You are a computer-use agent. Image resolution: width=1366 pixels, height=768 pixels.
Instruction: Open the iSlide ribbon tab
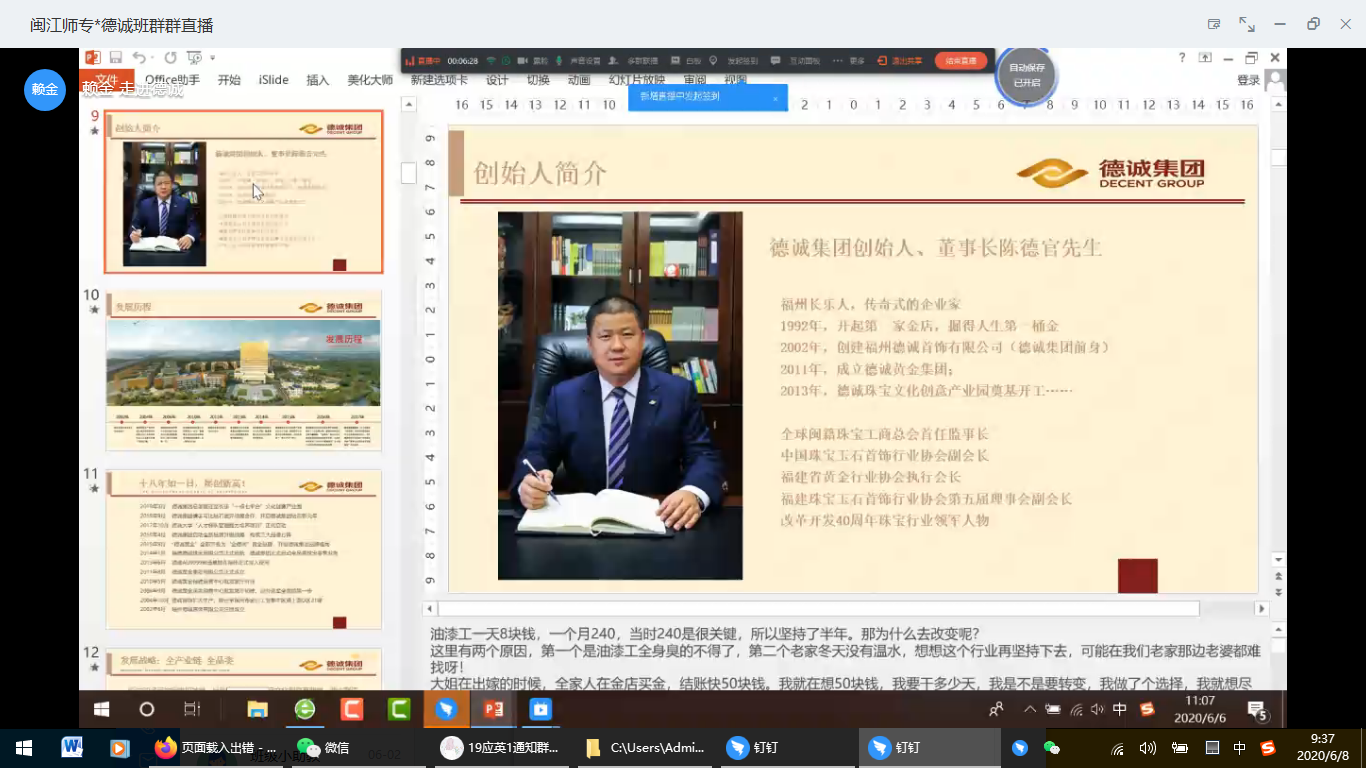pos(273,80)
